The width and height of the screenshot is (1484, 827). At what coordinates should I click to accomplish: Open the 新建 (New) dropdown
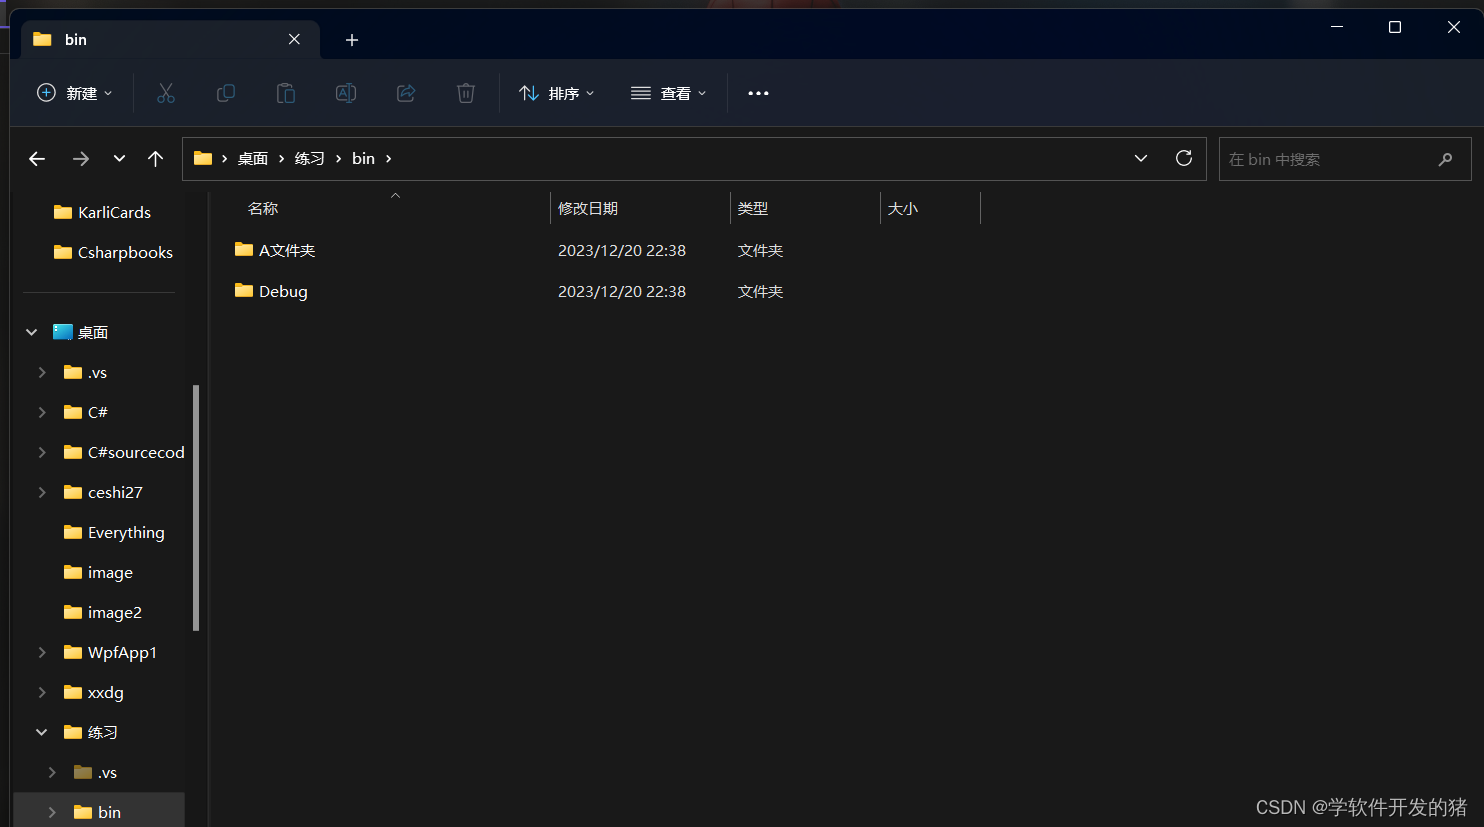75,93
